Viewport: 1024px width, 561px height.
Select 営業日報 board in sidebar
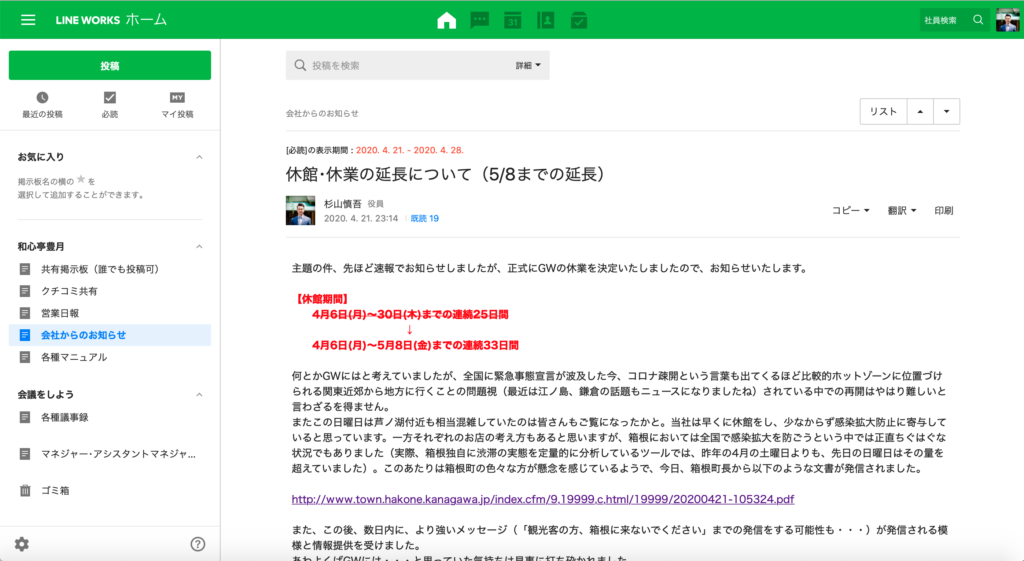pos(61,313)
